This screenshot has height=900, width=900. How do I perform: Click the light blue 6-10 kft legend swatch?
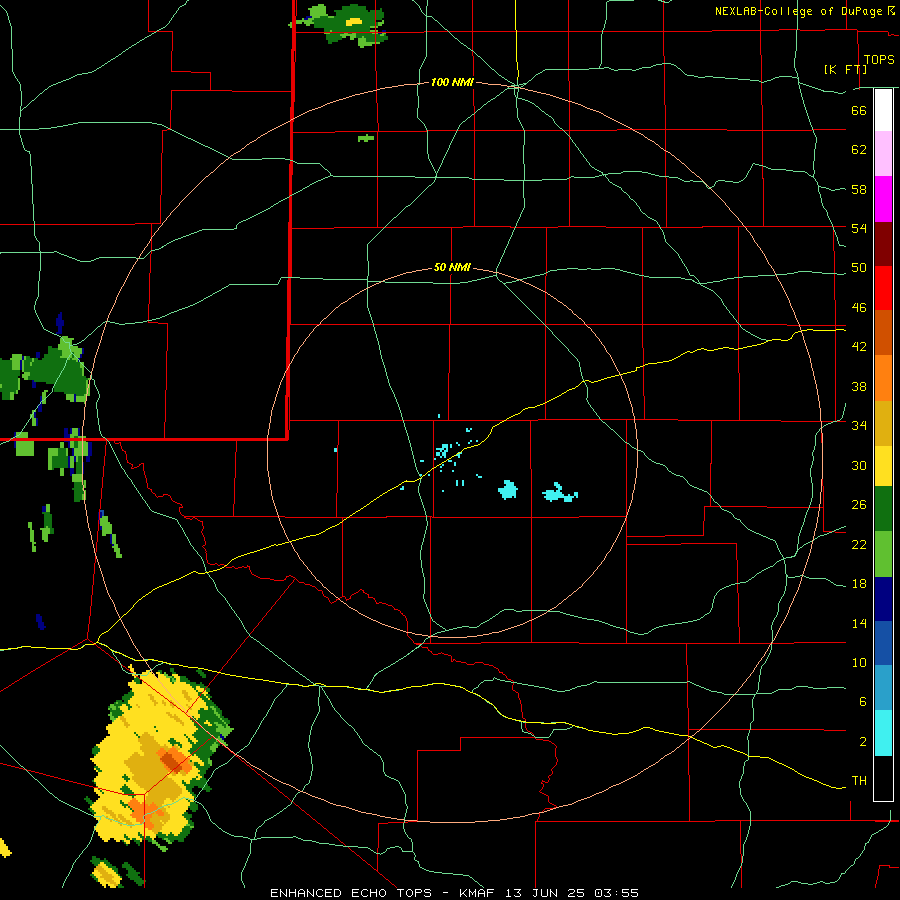pos(883,688)
